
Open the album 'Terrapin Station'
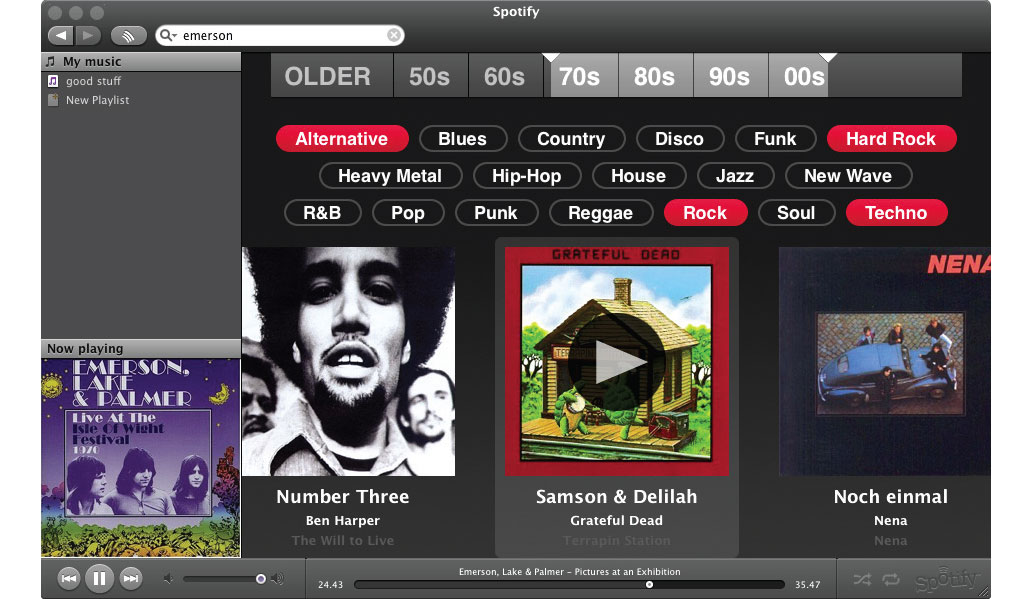(616, 541)
